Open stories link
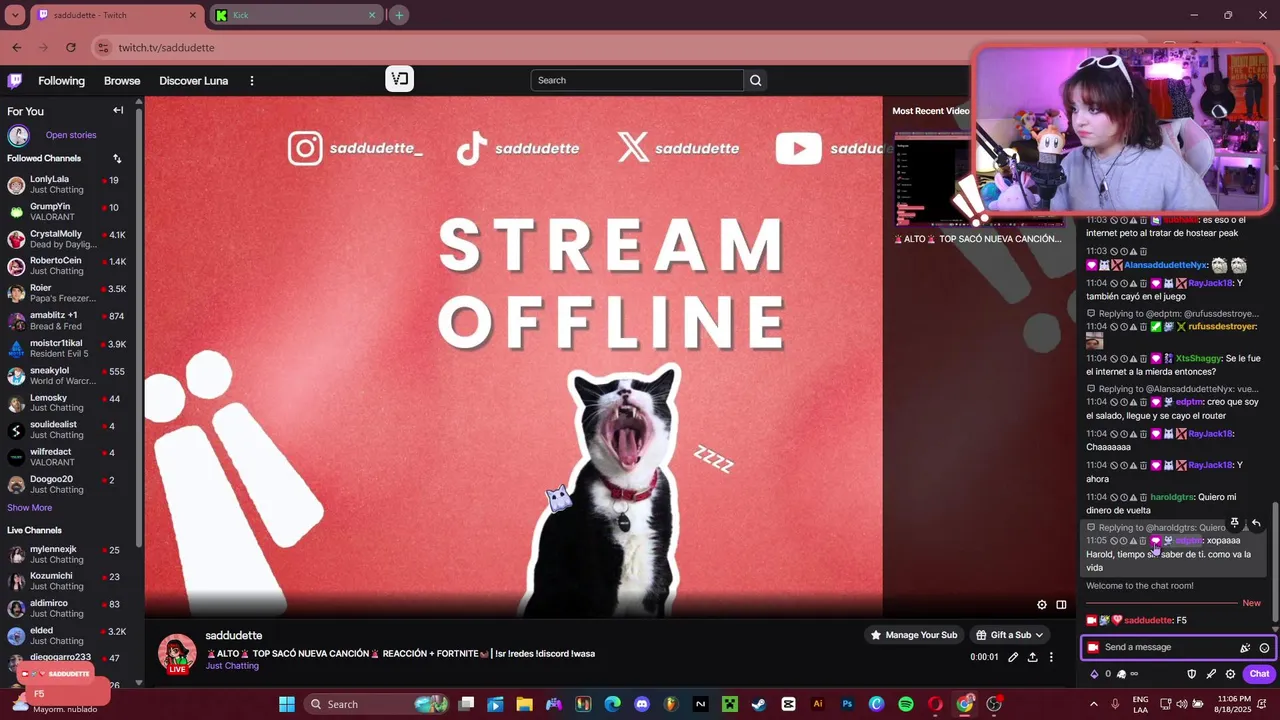 [71, 135]
